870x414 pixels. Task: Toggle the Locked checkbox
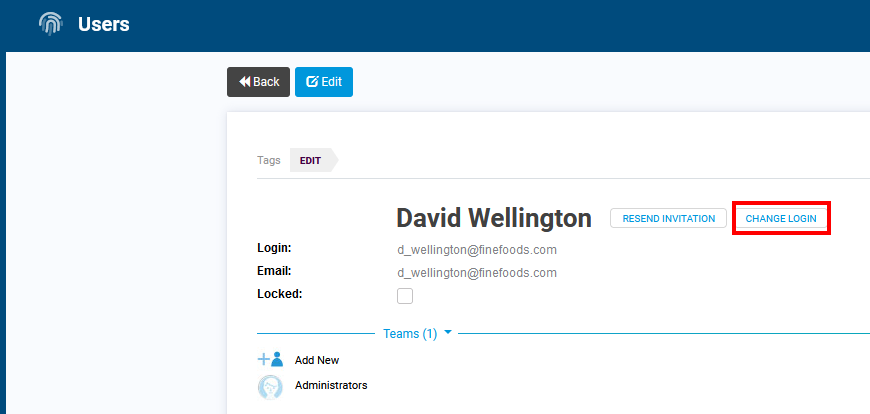405,296
